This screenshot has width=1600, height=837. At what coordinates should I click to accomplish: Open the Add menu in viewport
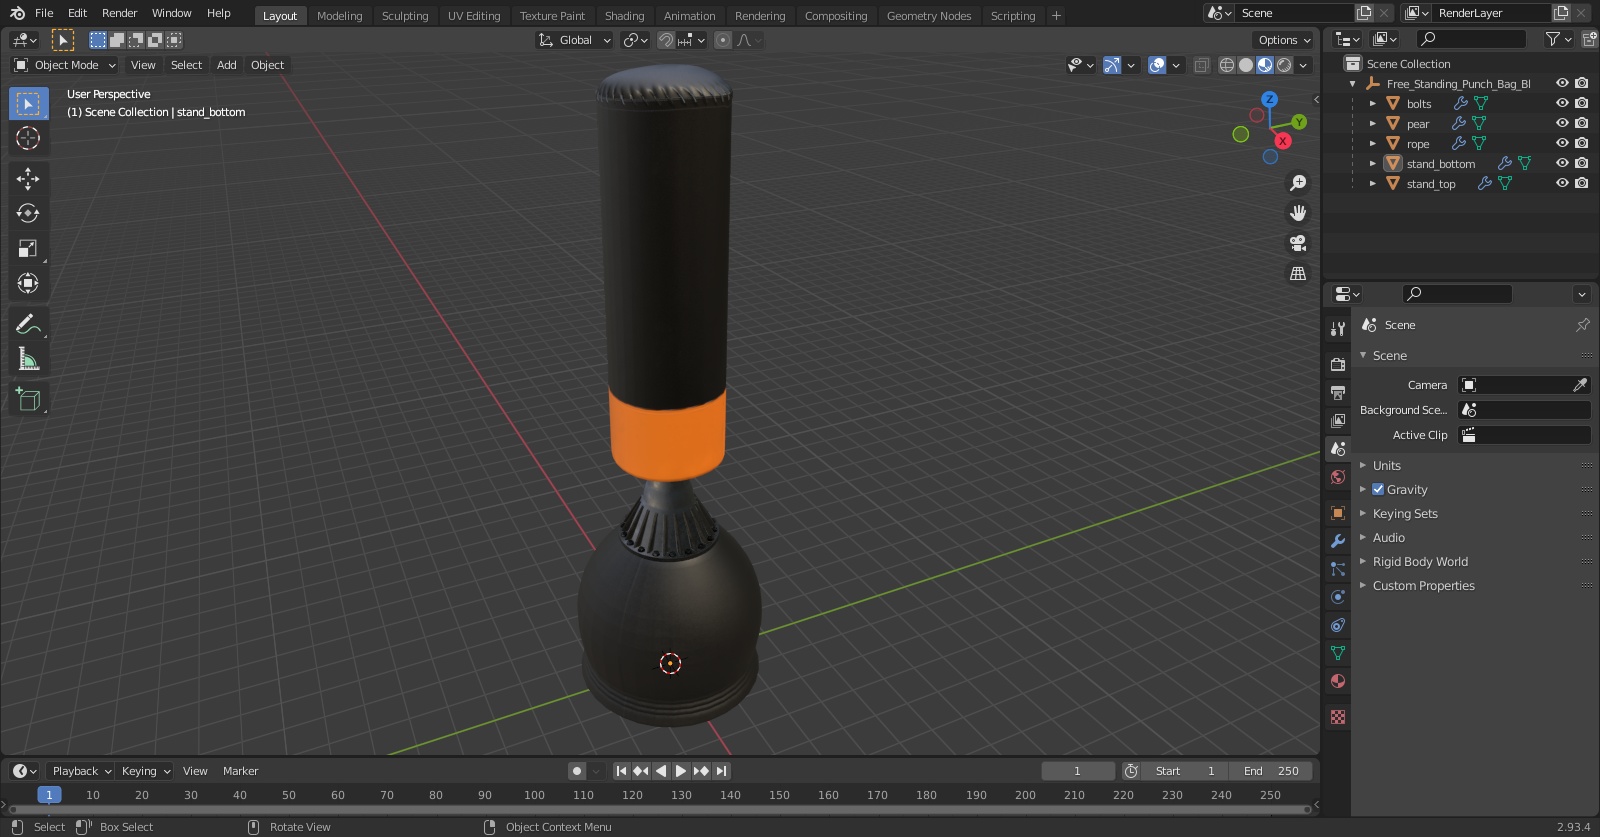[227, 65]
